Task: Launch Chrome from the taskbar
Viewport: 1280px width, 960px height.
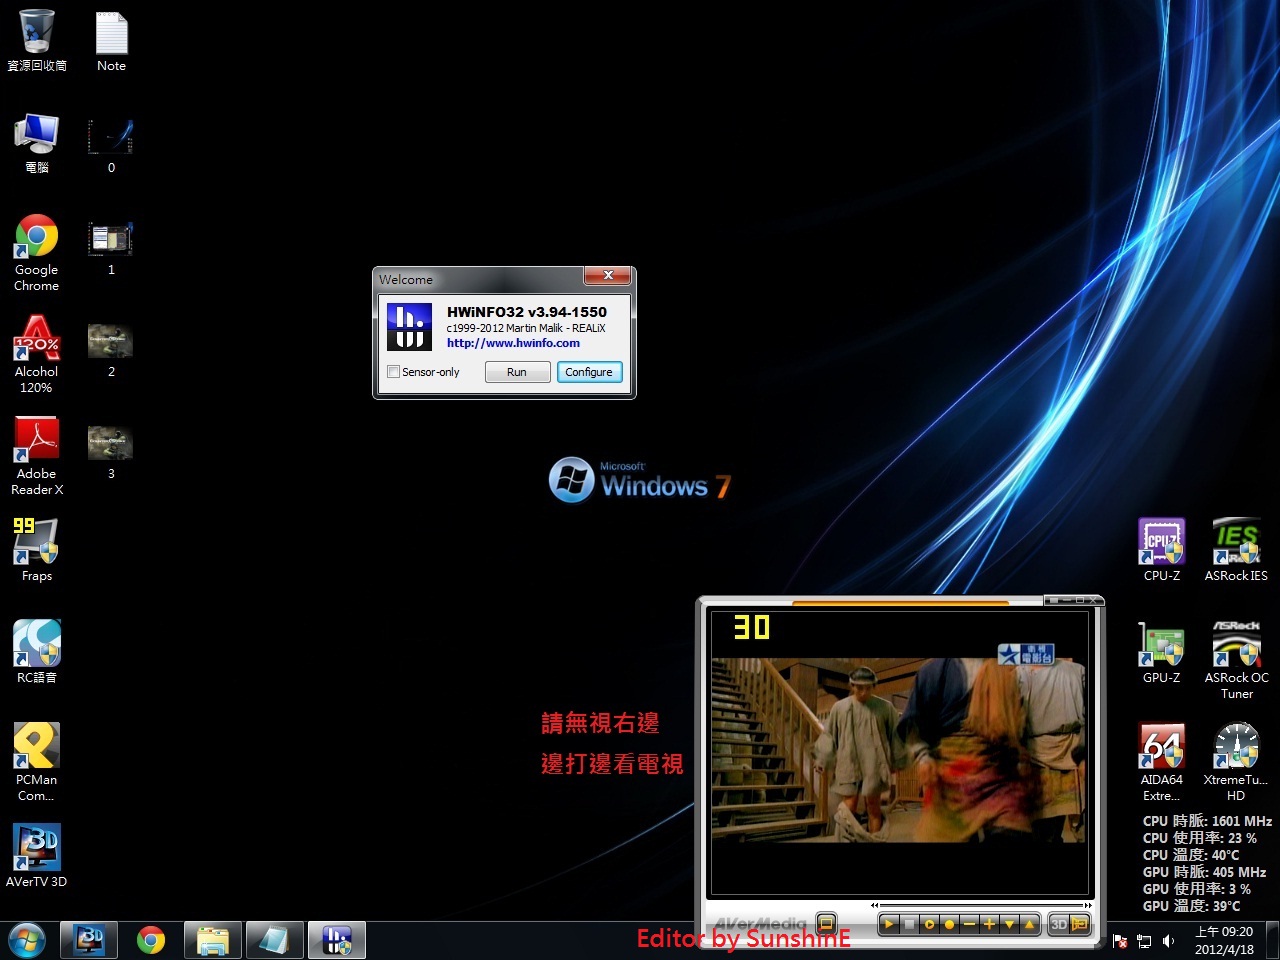Action: (x=151, y=941)
